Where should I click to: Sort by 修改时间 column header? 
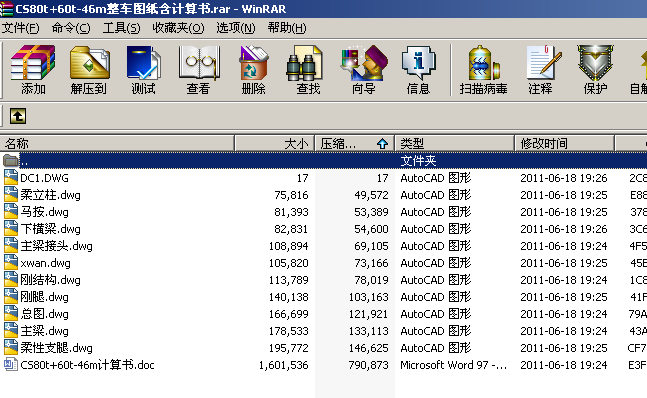pyautogui.click(x=564, y=144)
